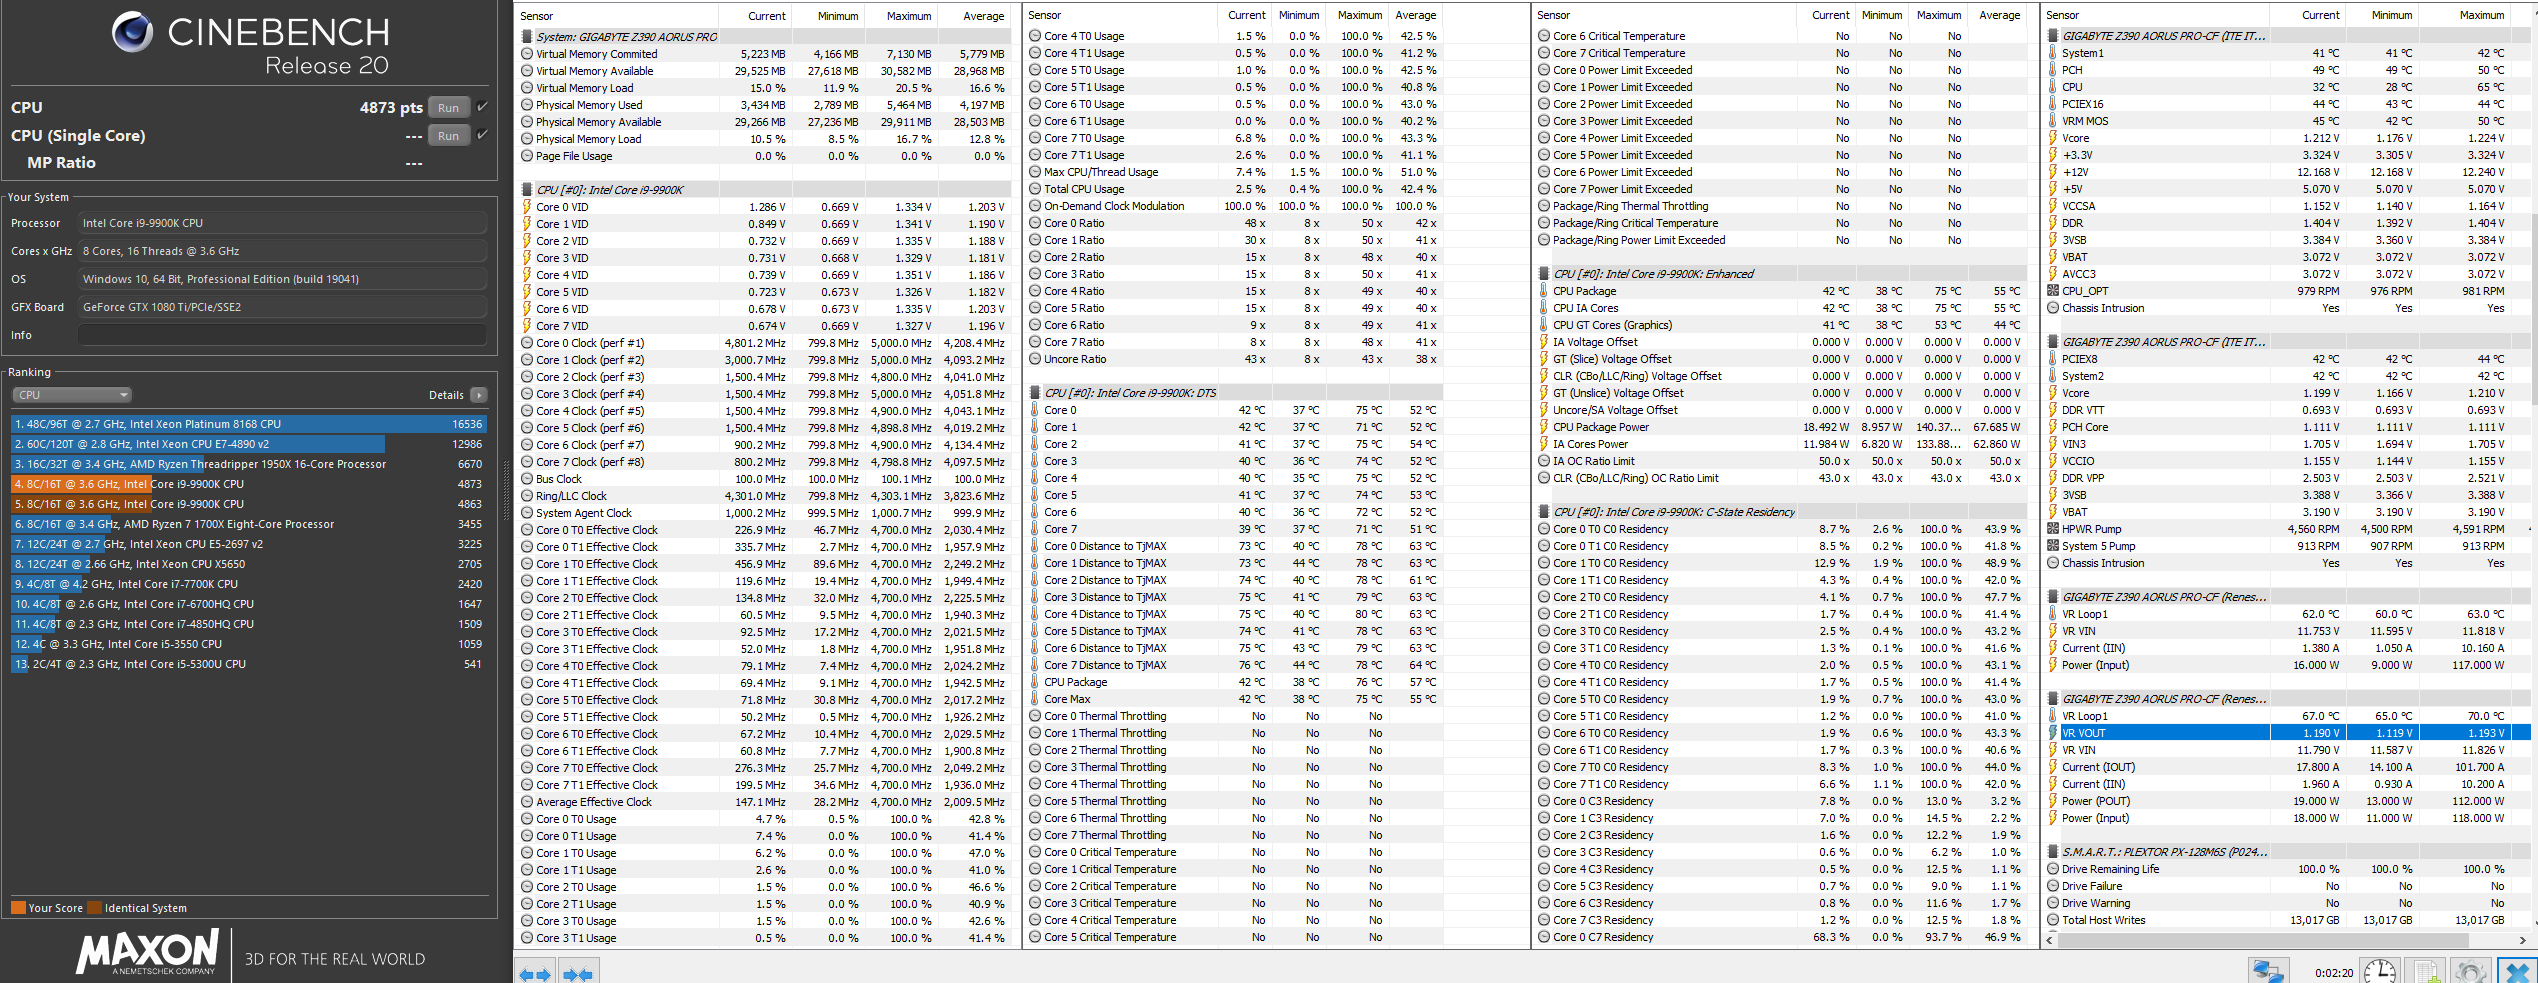Click the CPU Package Power lightning icon

(1543, 427)
